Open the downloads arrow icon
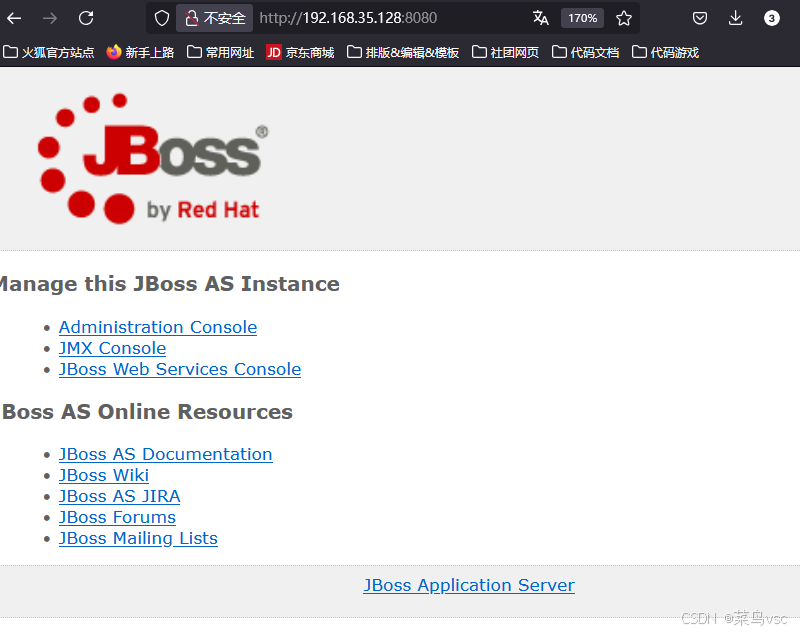 point(735,18)
